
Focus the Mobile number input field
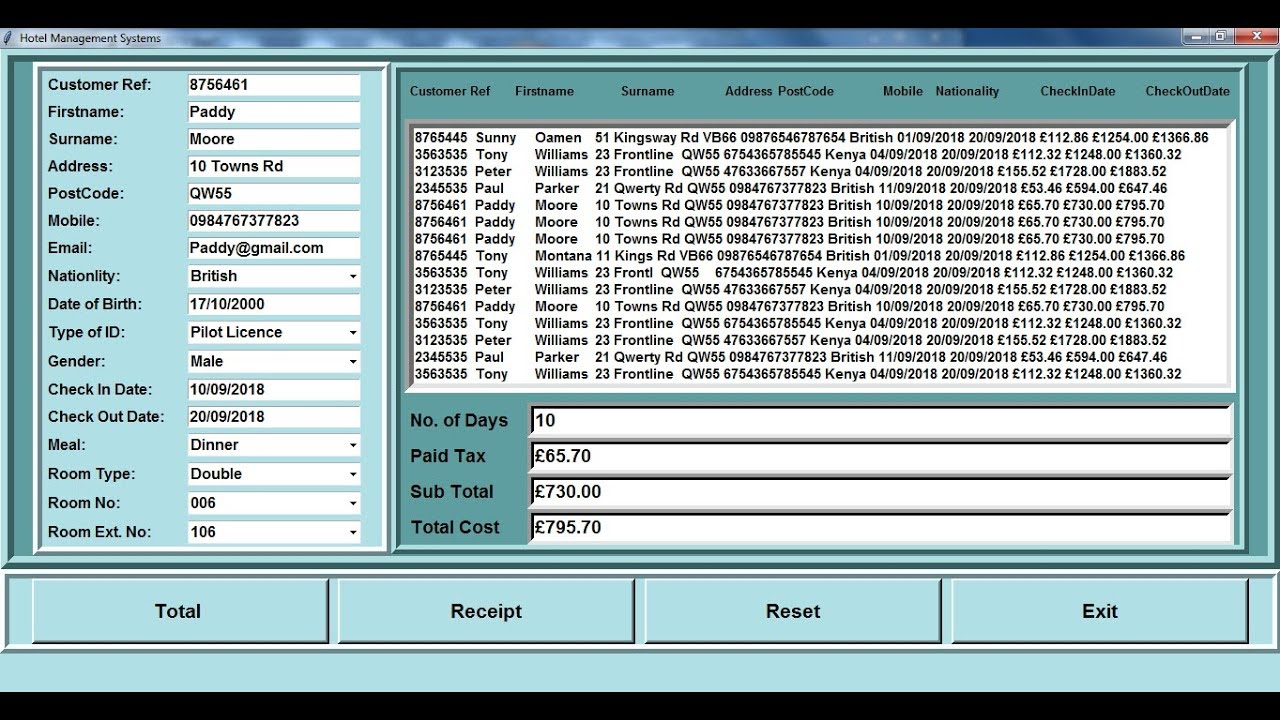point(274,221)
